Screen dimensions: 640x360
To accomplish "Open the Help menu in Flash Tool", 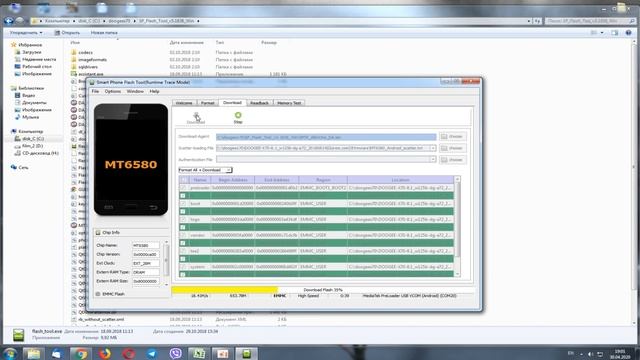I will 154,91.
